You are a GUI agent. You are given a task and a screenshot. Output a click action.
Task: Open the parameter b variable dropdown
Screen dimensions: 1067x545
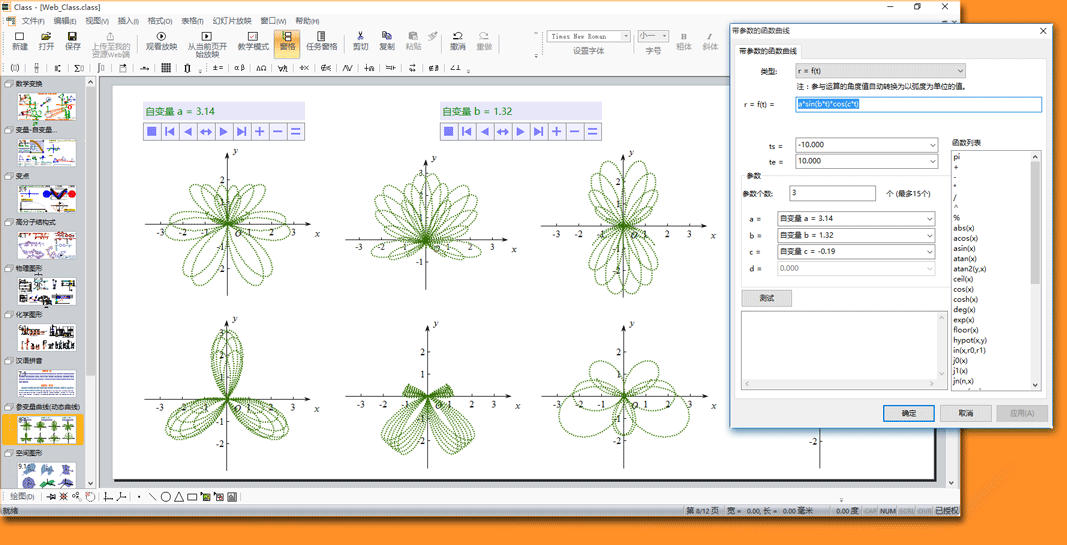[x=928, y=235]
